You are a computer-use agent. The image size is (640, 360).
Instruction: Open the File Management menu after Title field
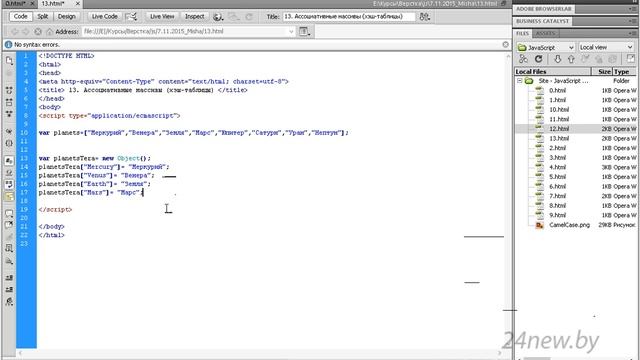click(425, 17)
